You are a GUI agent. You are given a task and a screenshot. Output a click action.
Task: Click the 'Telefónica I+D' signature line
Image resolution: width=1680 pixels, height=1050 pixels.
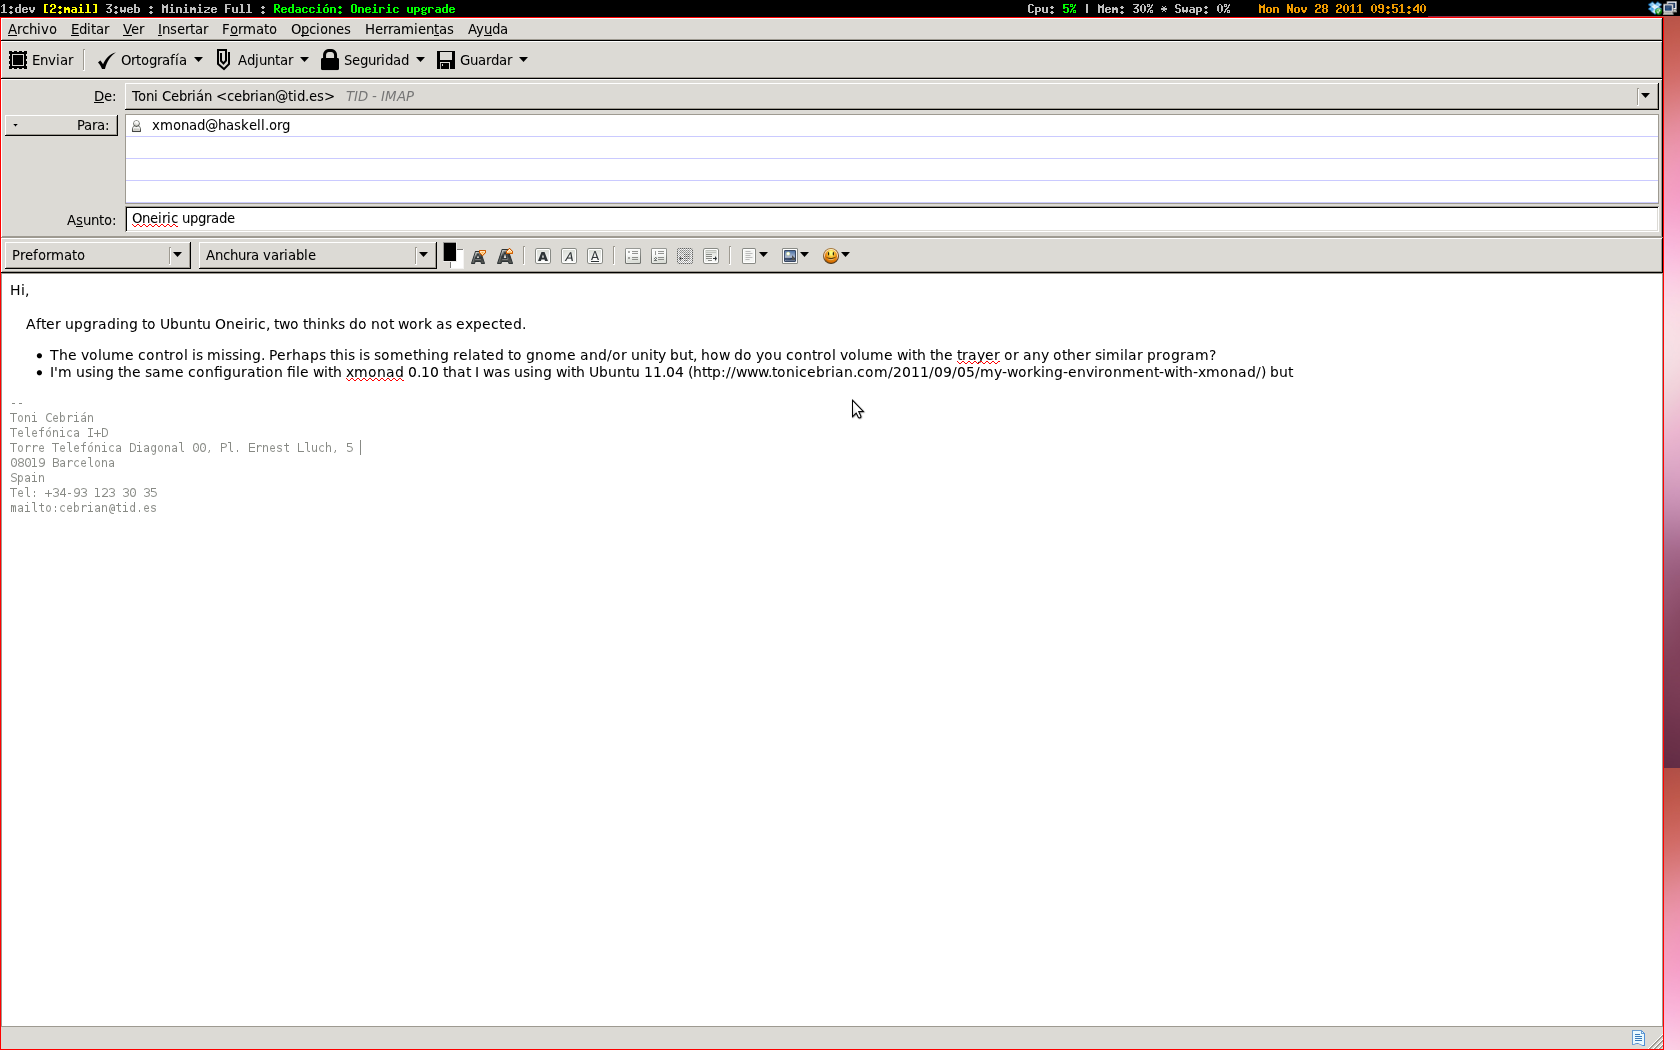(59, 433)
